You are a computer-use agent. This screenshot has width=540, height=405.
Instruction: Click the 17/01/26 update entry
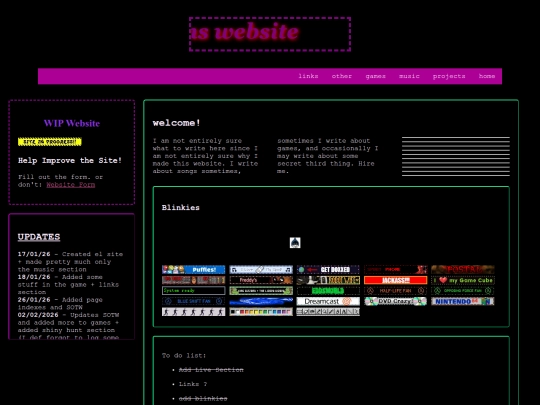[70, 262]
